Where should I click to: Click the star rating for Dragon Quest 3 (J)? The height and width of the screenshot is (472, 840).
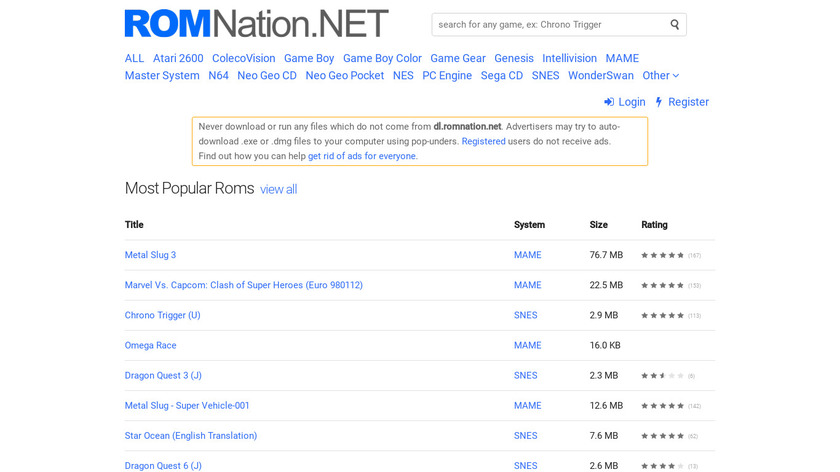663,376
